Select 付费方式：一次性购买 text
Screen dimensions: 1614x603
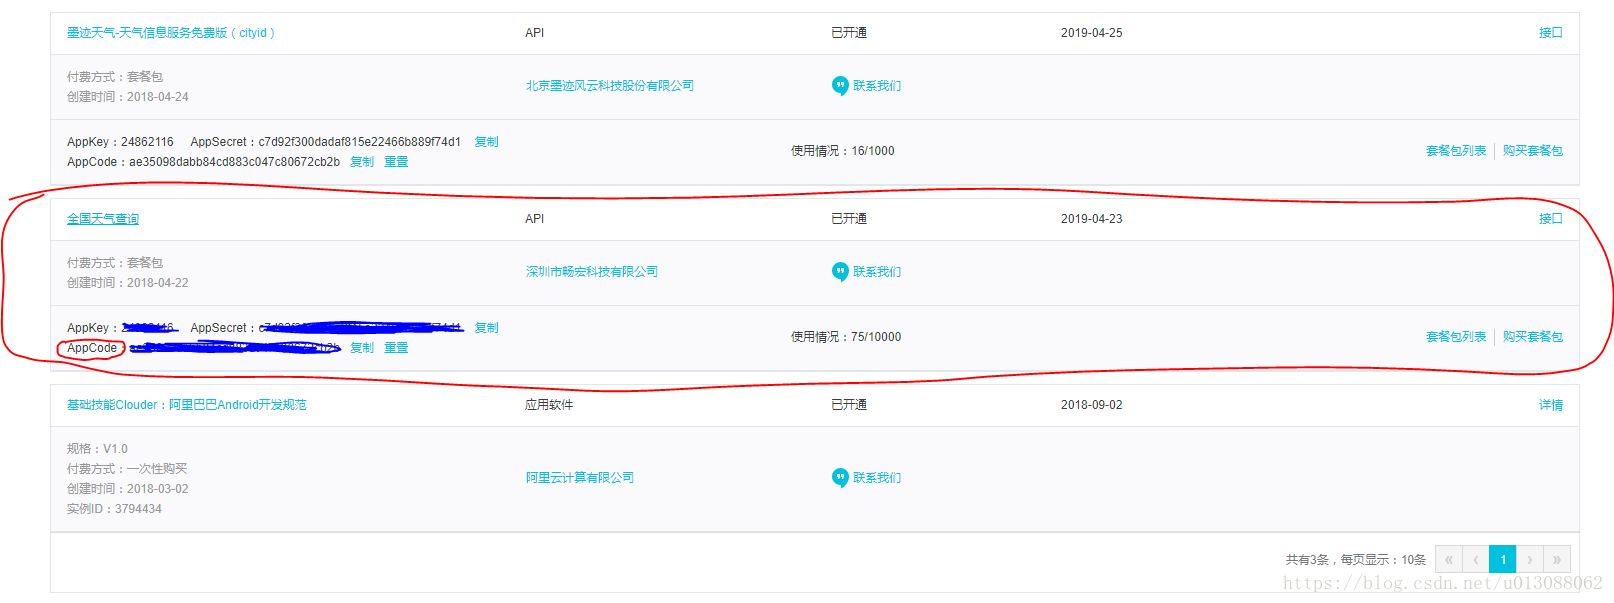[127, 469]
